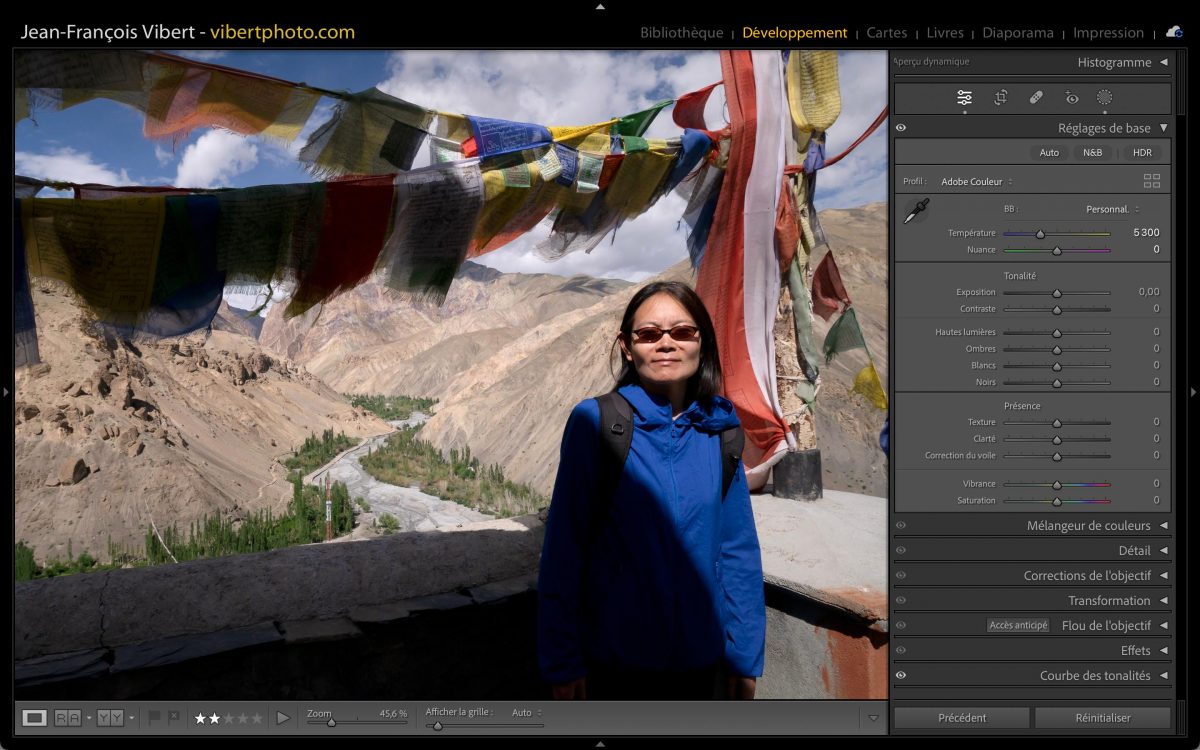Open the Profil Adobe Couleur dropdown
The height and width of the screenshot is (750, 1200).
click(x=976, y=182)
